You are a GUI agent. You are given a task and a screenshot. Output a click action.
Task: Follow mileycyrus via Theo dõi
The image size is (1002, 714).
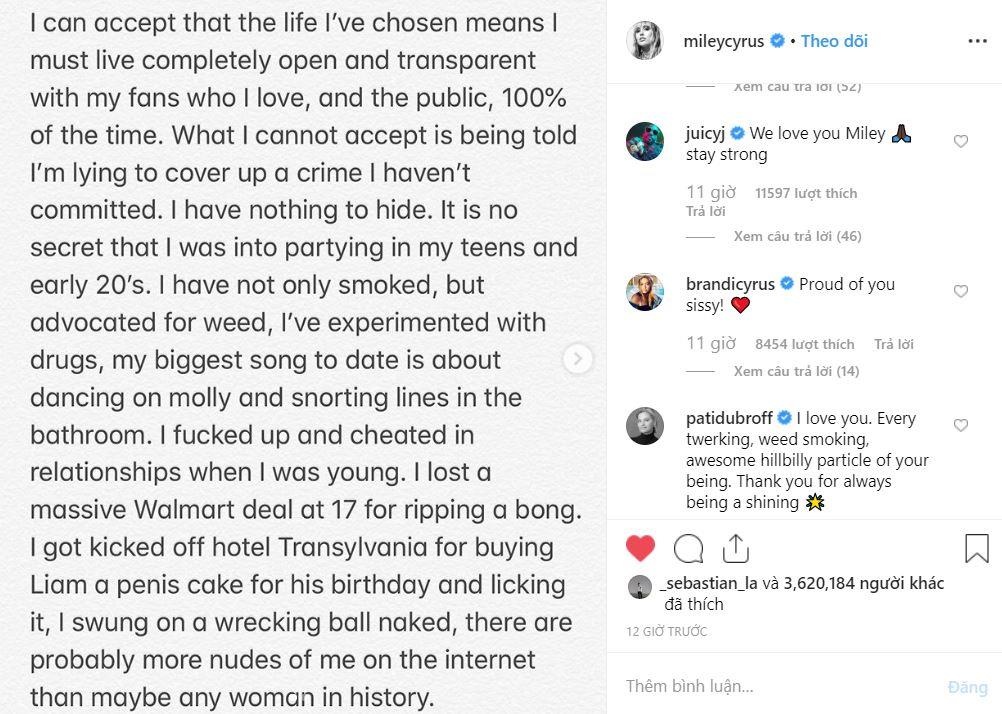click(x=834, y=41)
